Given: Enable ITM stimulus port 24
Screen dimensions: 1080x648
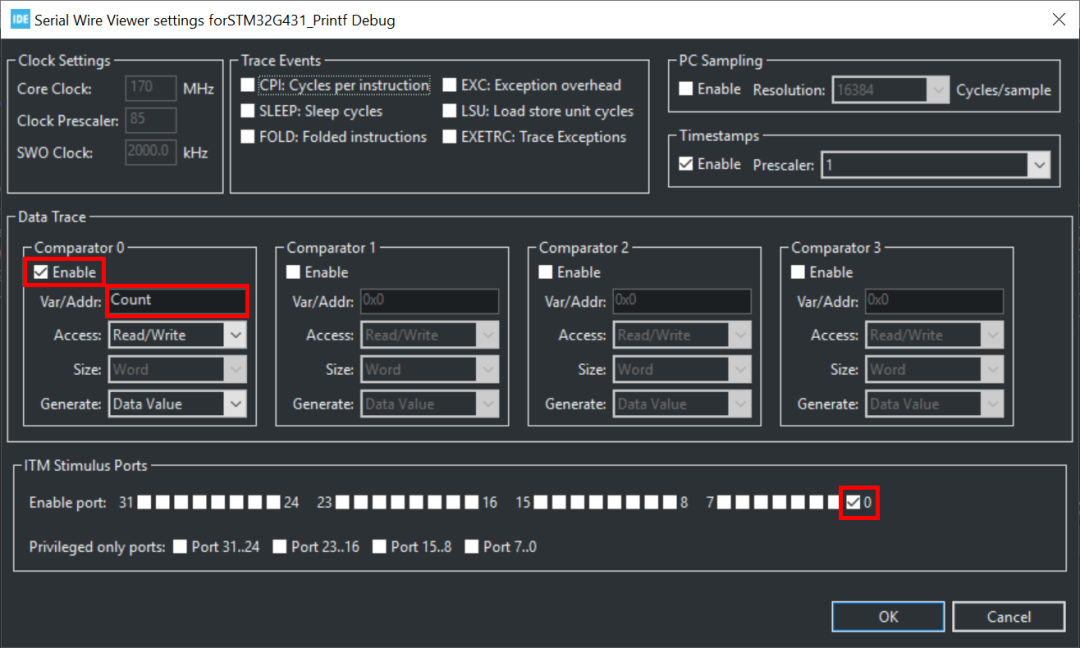Looking at the screenshot, I should coord(274,502).
